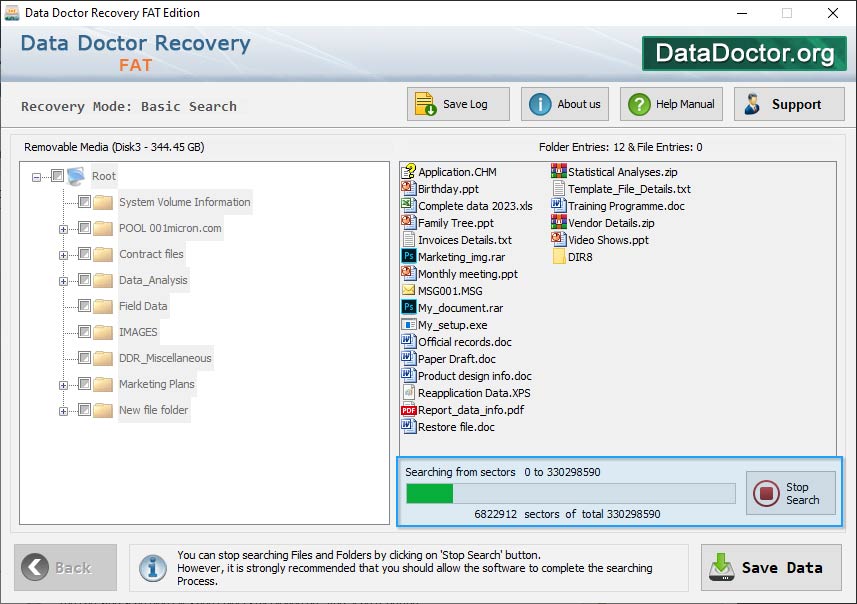857x604 pixels.
Task: Click the Excel icon of Complete data 2023.xls
Action: pyautogui.click(x=408, y=206)
